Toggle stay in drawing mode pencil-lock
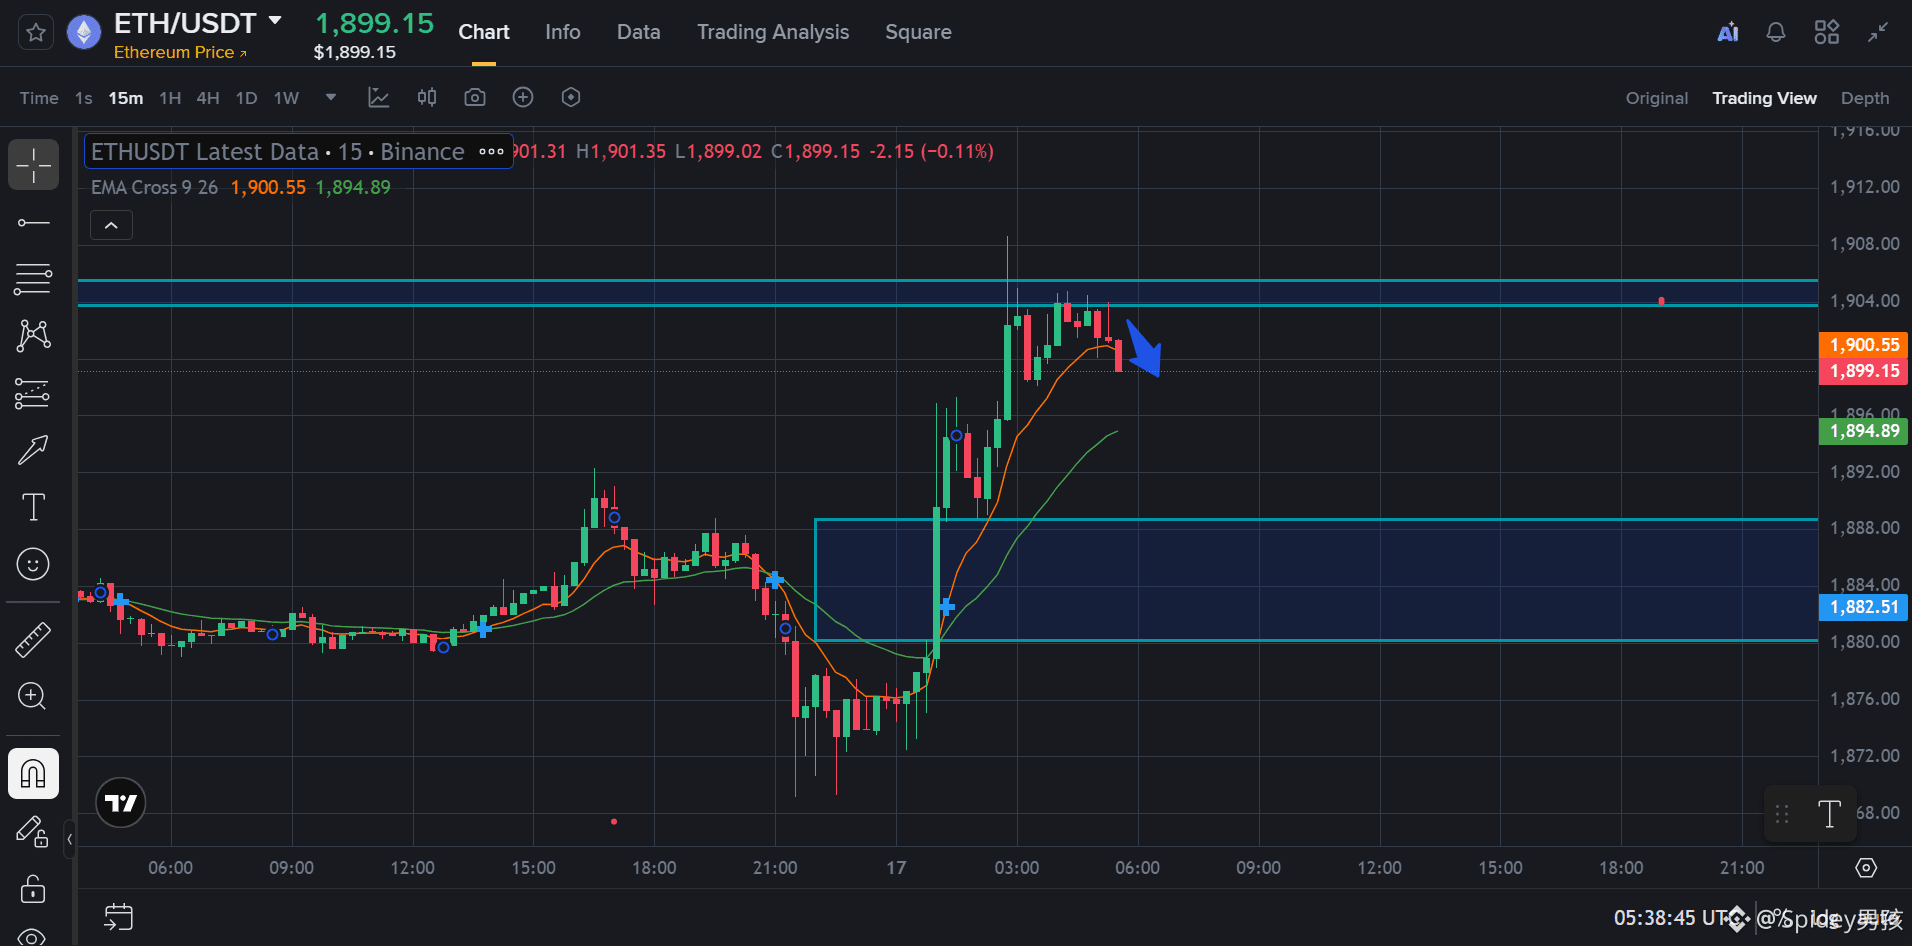This screenshot has height=946, width=1912. [x=34, y=832]
